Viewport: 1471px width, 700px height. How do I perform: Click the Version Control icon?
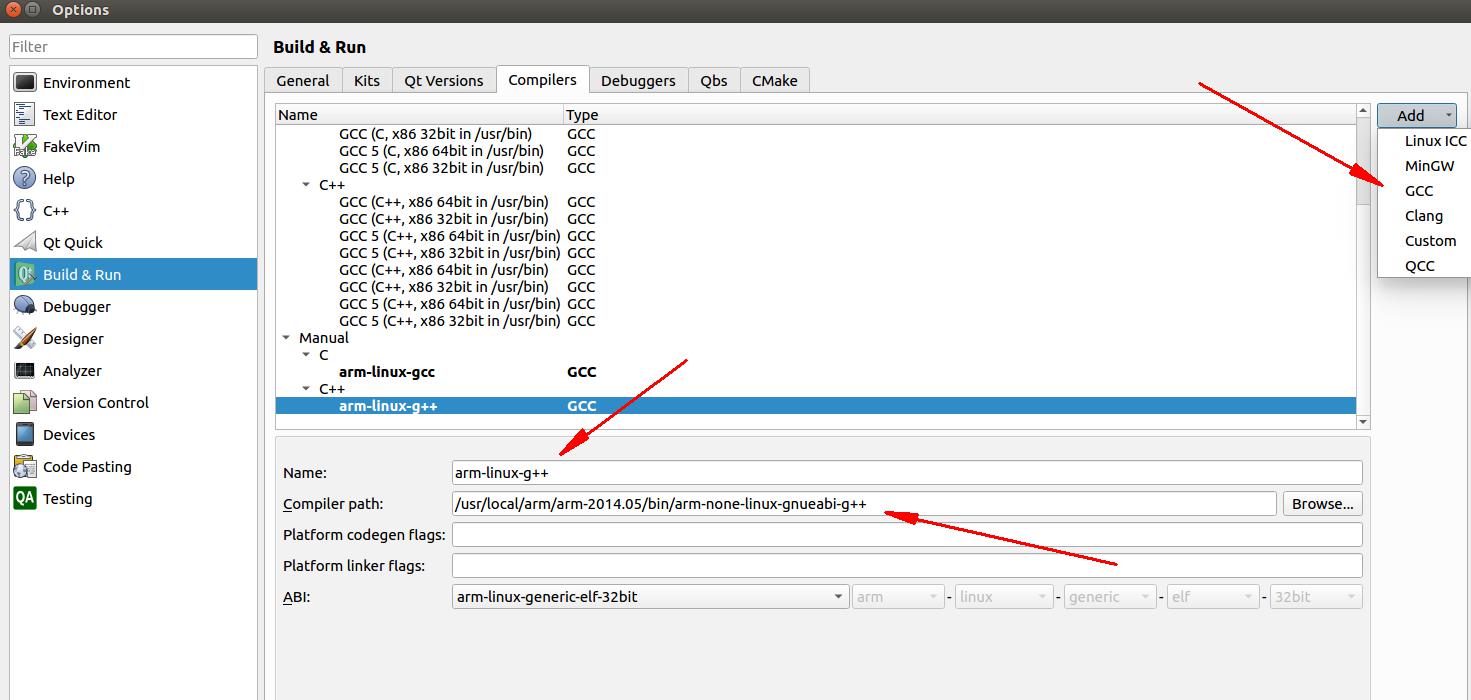click(x=25, y=403)
